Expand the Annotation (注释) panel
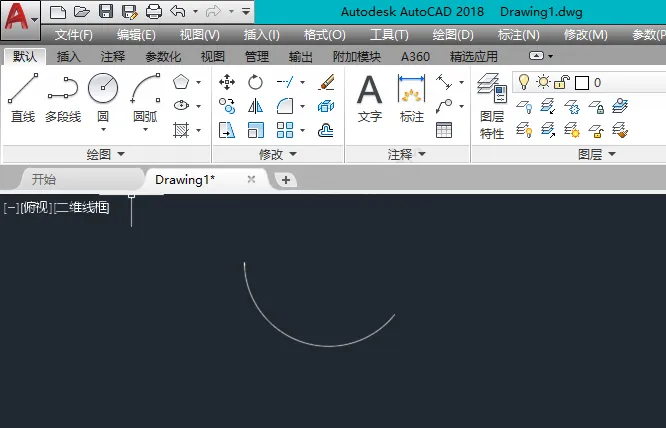The width and height of the screenshot is (666, 428). point(406,154)
